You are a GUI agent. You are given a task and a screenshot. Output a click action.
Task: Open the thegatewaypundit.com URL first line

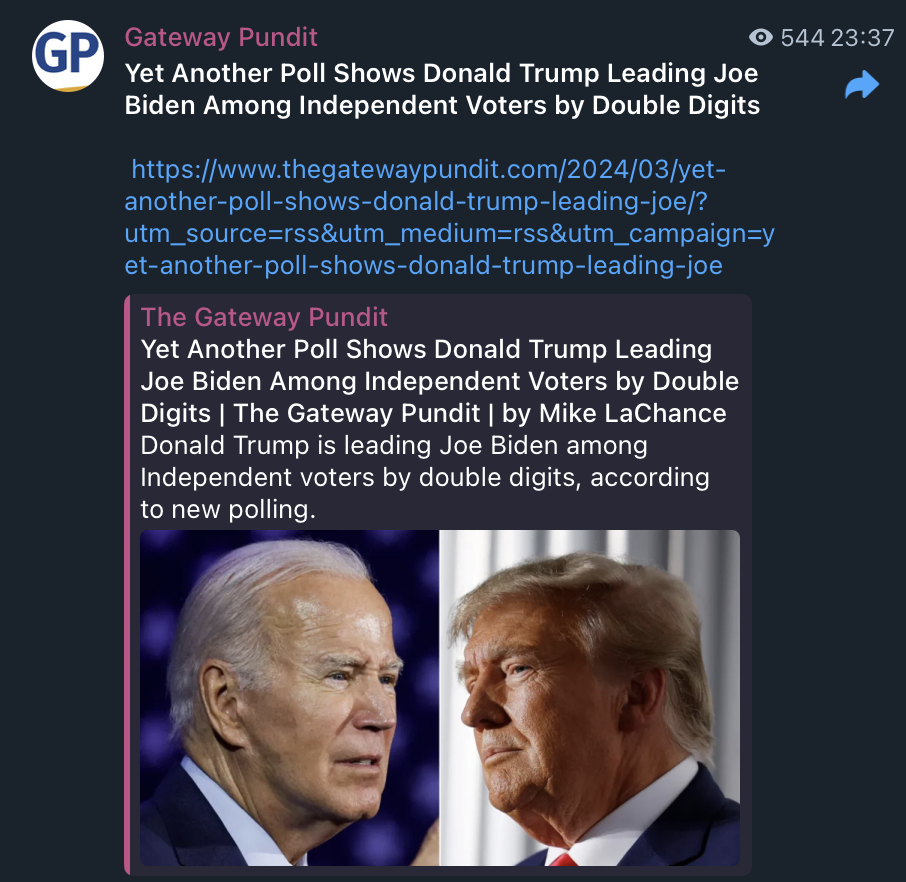pos(428,169)
